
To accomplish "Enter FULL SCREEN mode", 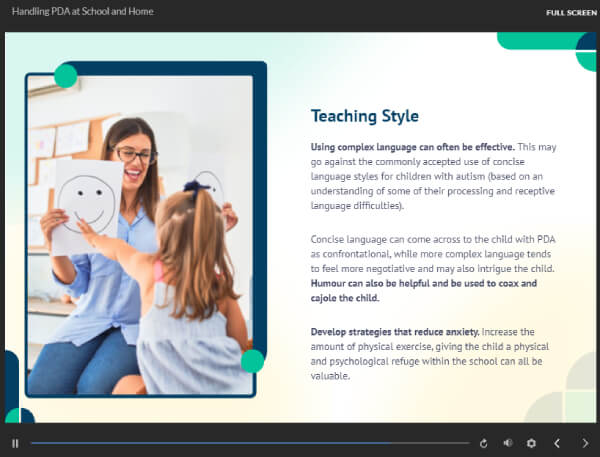I will pyautogui.click(x=570, y=12).
